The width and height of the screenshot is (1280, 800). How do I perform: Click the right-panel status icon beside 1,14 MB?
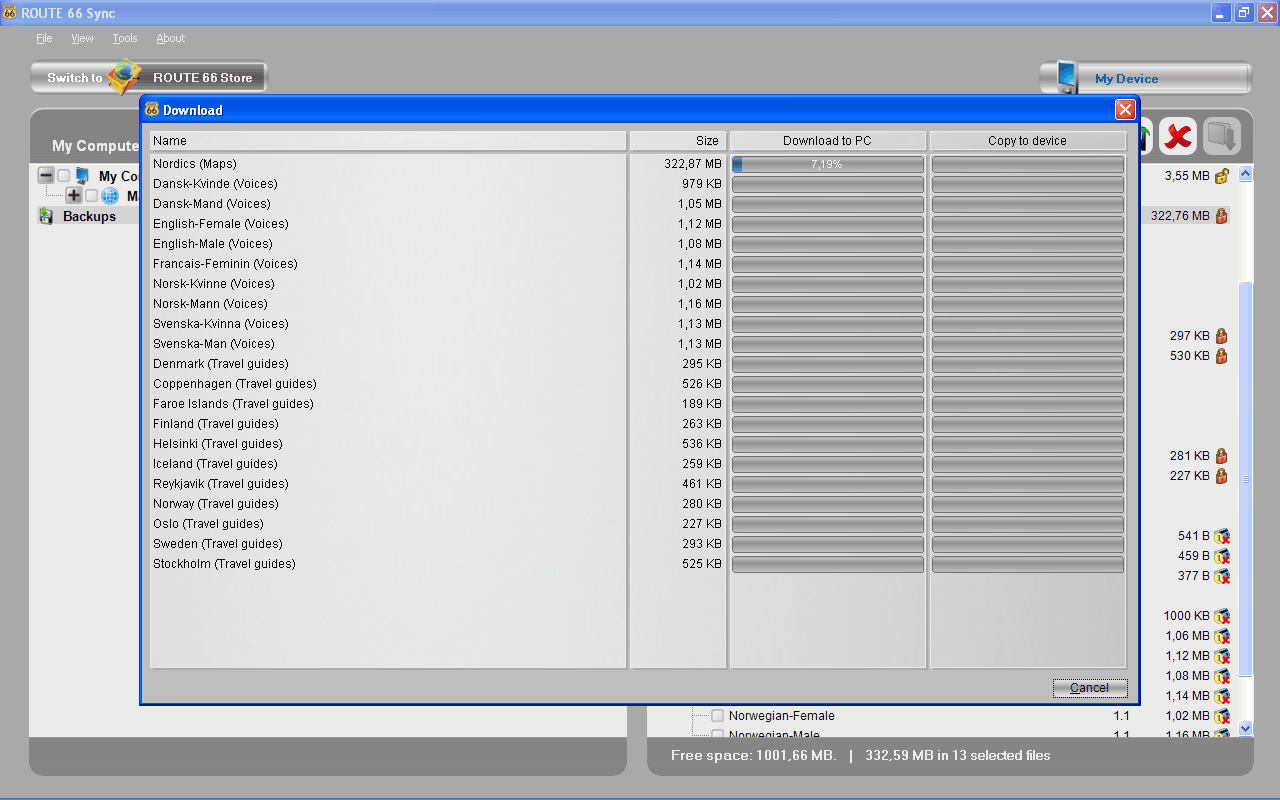click(x=1222, y=696)
